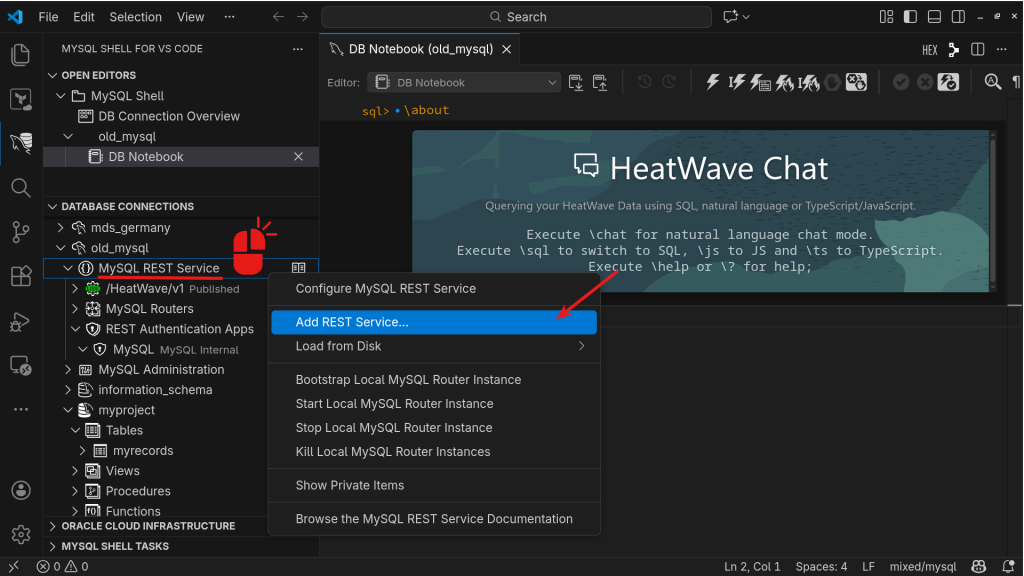Open Source Control view
Image resolution: width=1024 pixels, height=576 pixels.
tap(20, 231)
